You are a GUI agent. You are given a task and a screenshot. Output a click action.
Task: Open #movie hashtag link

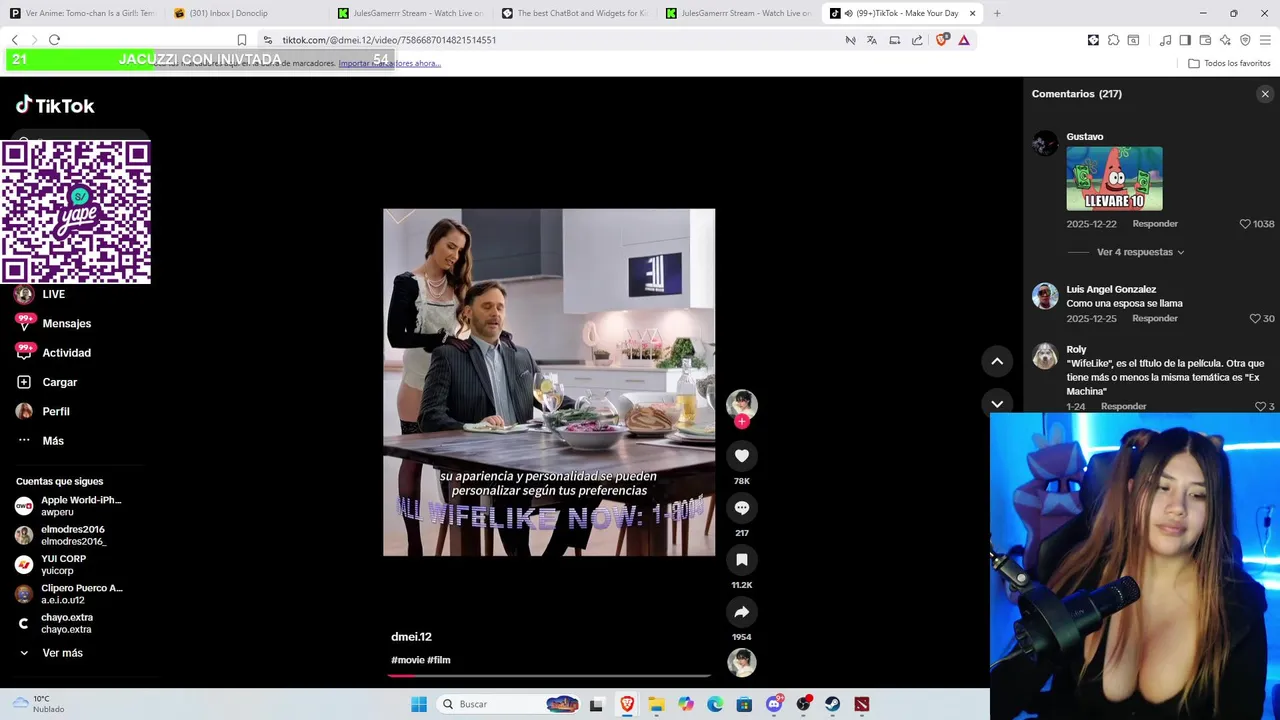pos(408,660)
